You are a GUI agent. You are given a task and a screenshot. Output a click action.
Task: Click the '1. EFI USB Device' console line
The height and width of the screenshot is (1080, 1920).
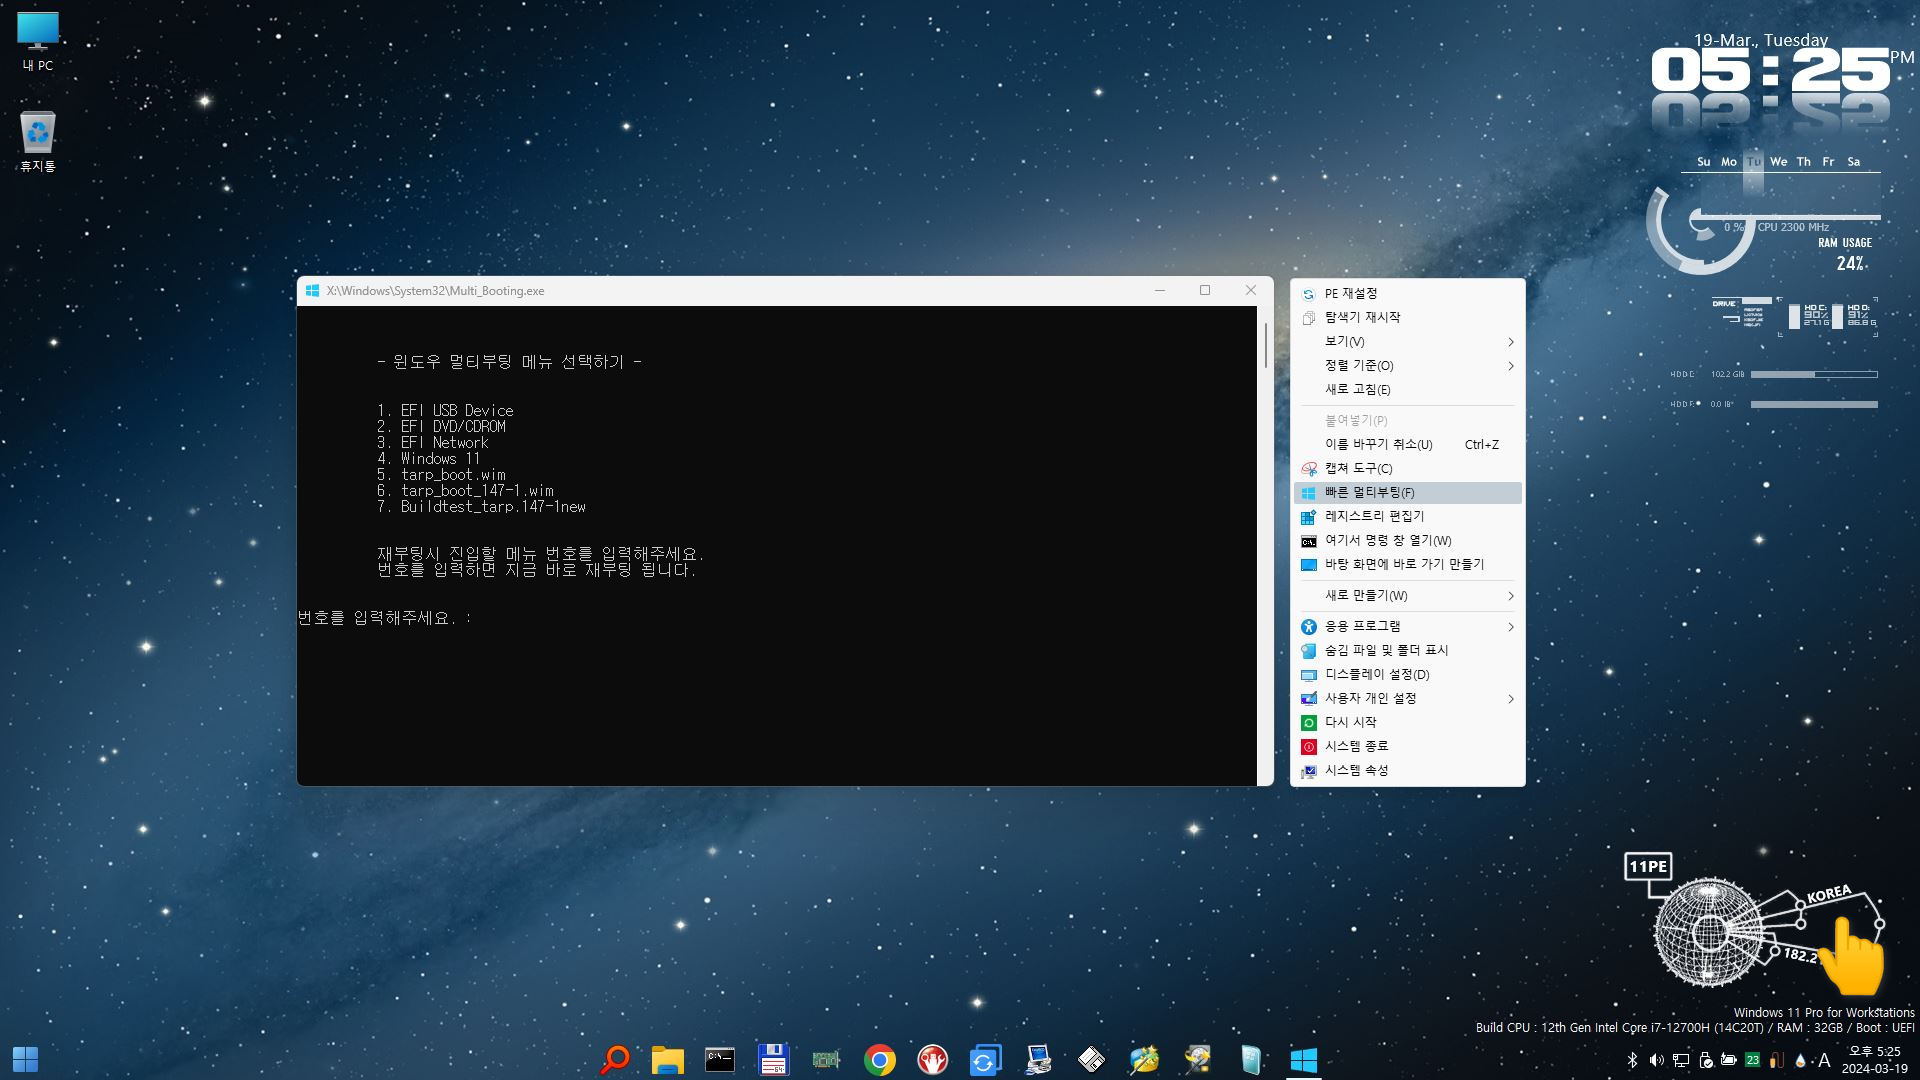tap(445, 411)
